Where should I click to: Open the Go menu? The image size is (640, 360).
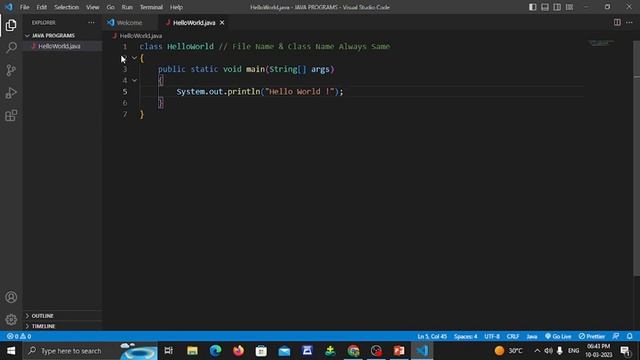[111, 7]
